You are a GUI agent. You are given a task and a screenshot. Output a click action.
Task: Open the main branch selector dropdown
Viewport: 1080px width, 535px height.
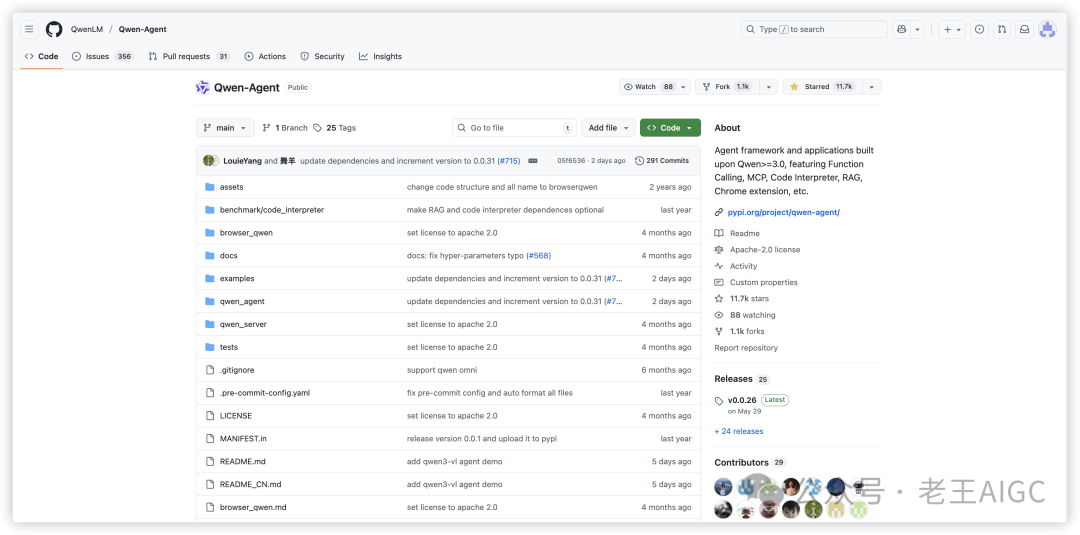coord(225,128)
